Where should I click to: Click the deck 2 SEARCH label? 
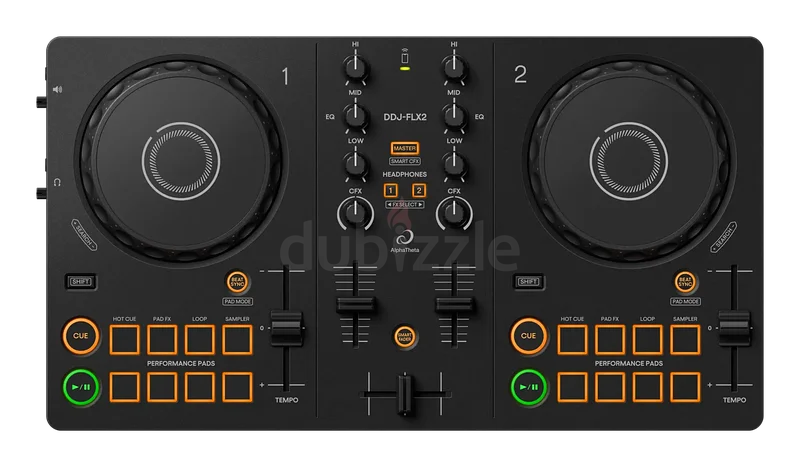coord(724,236)
